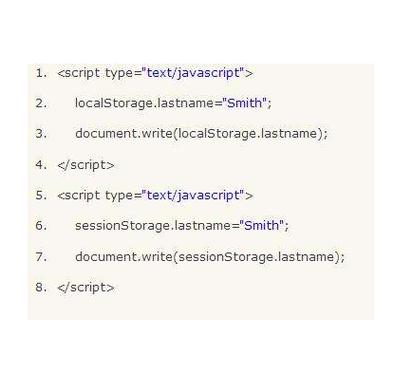Click line number 1
393x392 pixels.
coord(41,73)
